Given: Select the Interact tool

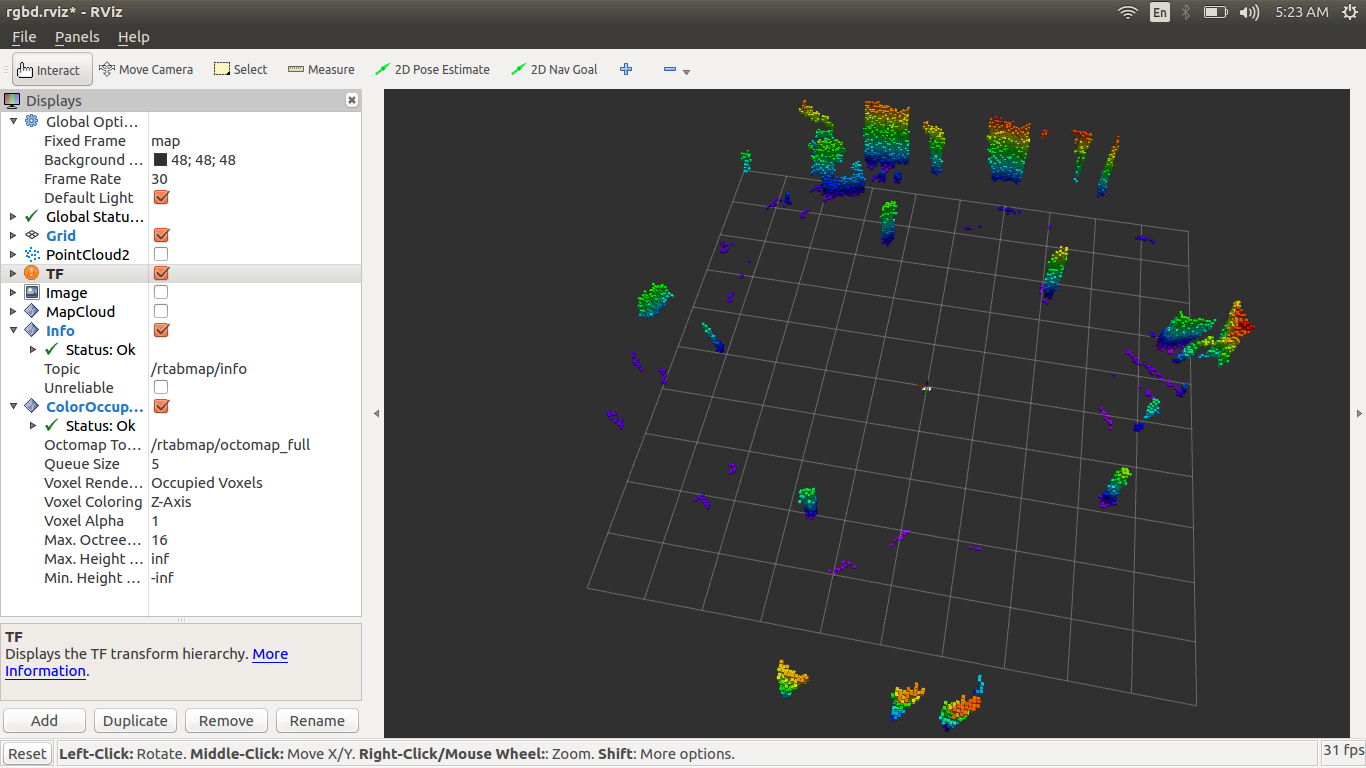Looking at the screenshot, I should [52, 70].
